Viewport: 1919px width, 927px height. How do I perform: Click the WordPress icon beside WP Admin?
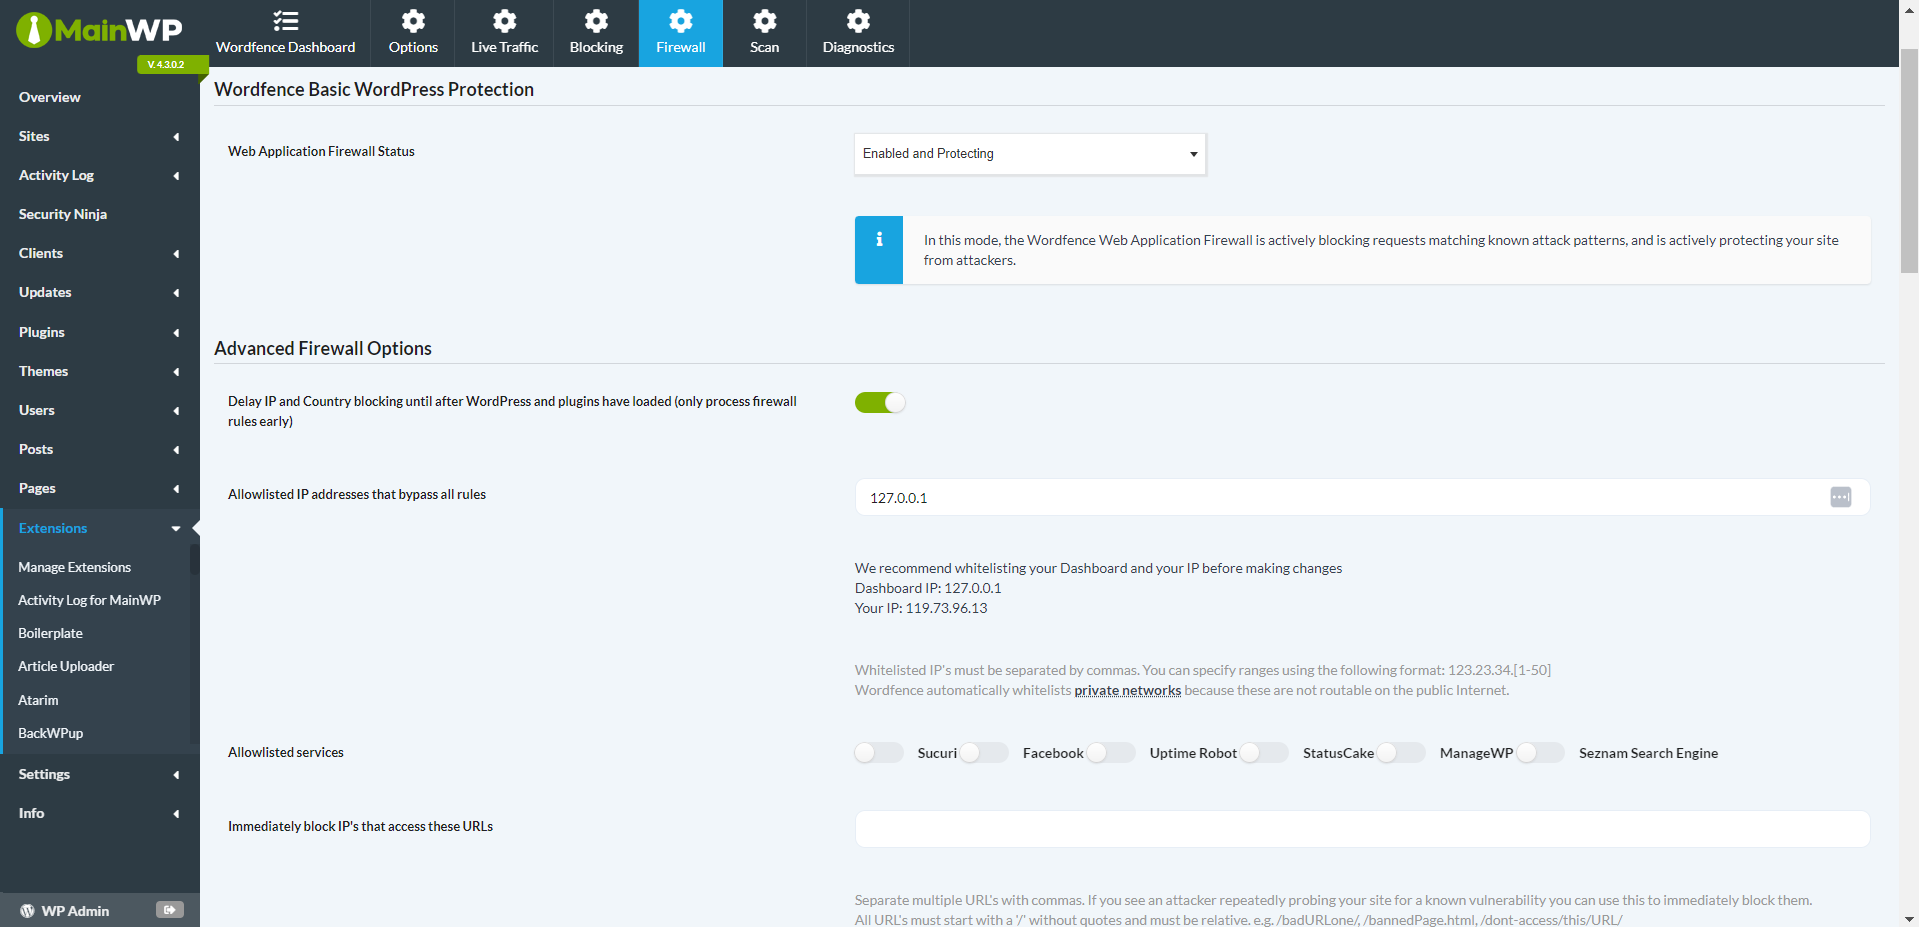tap(27, 911)
